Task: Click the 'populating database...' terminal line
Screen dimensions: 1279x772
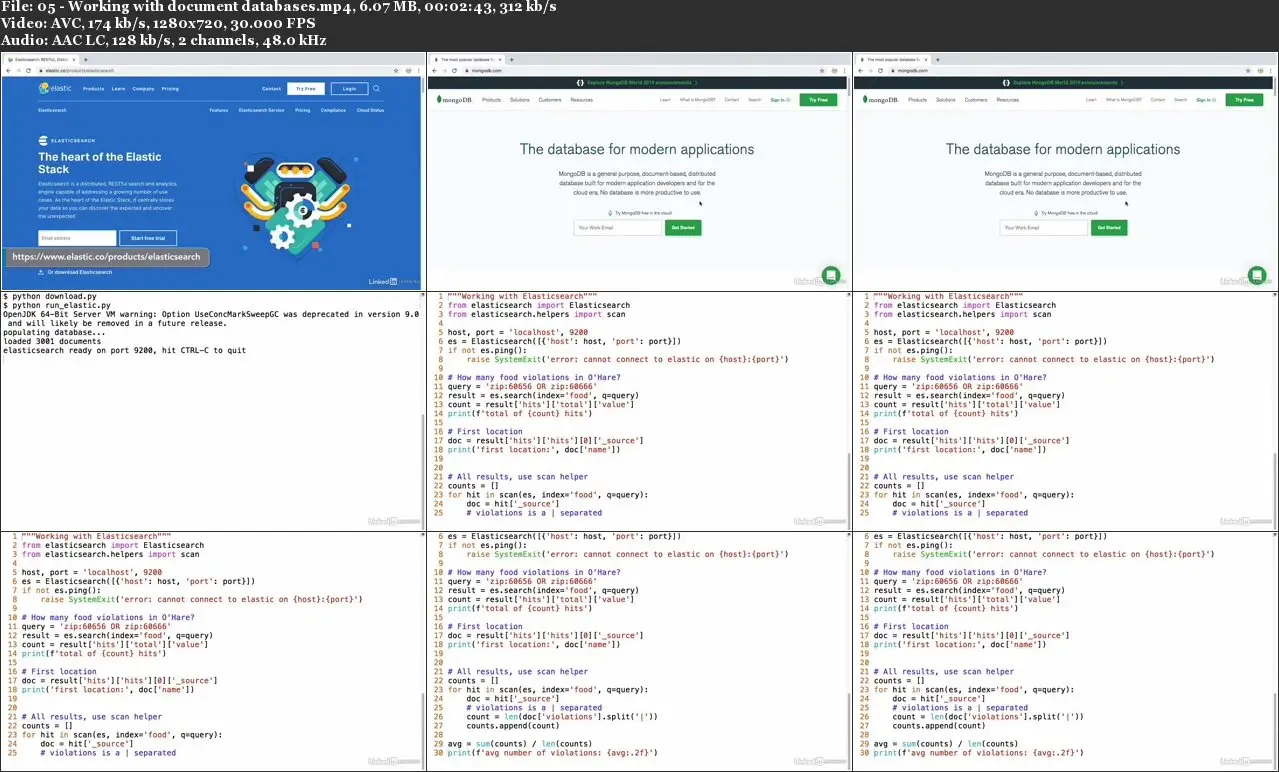Action: pos(52,333)
